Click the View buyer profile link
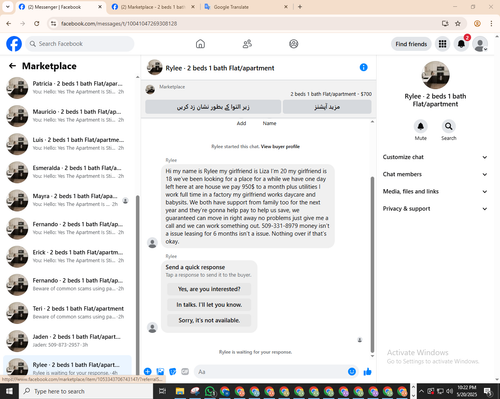The image size is (500, 399). click(280, 146)
